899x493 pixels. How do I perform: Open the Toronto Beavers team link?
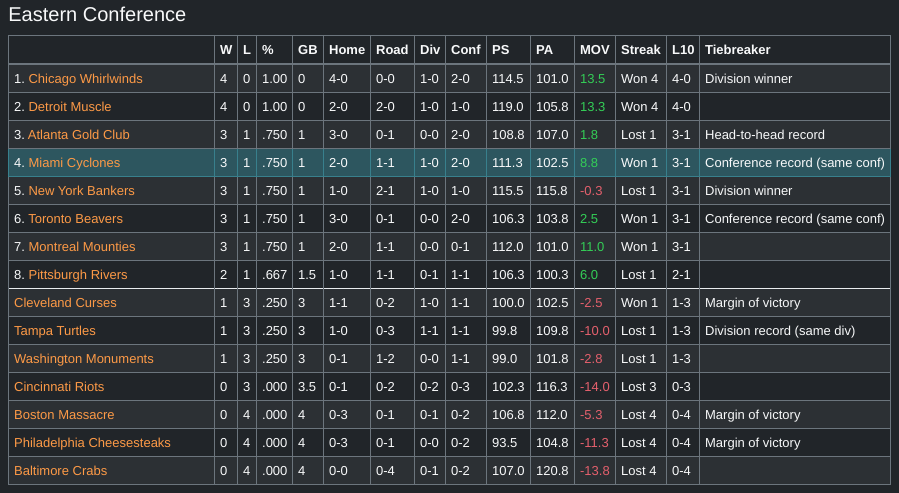point(76,219)
